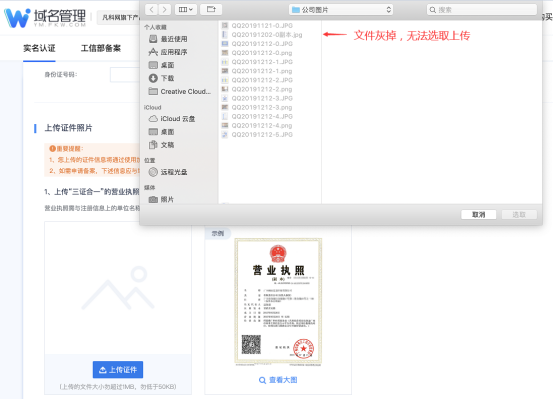Switch to the 工信部备案 tab
553x399 pixels.
tap(101, 48)
